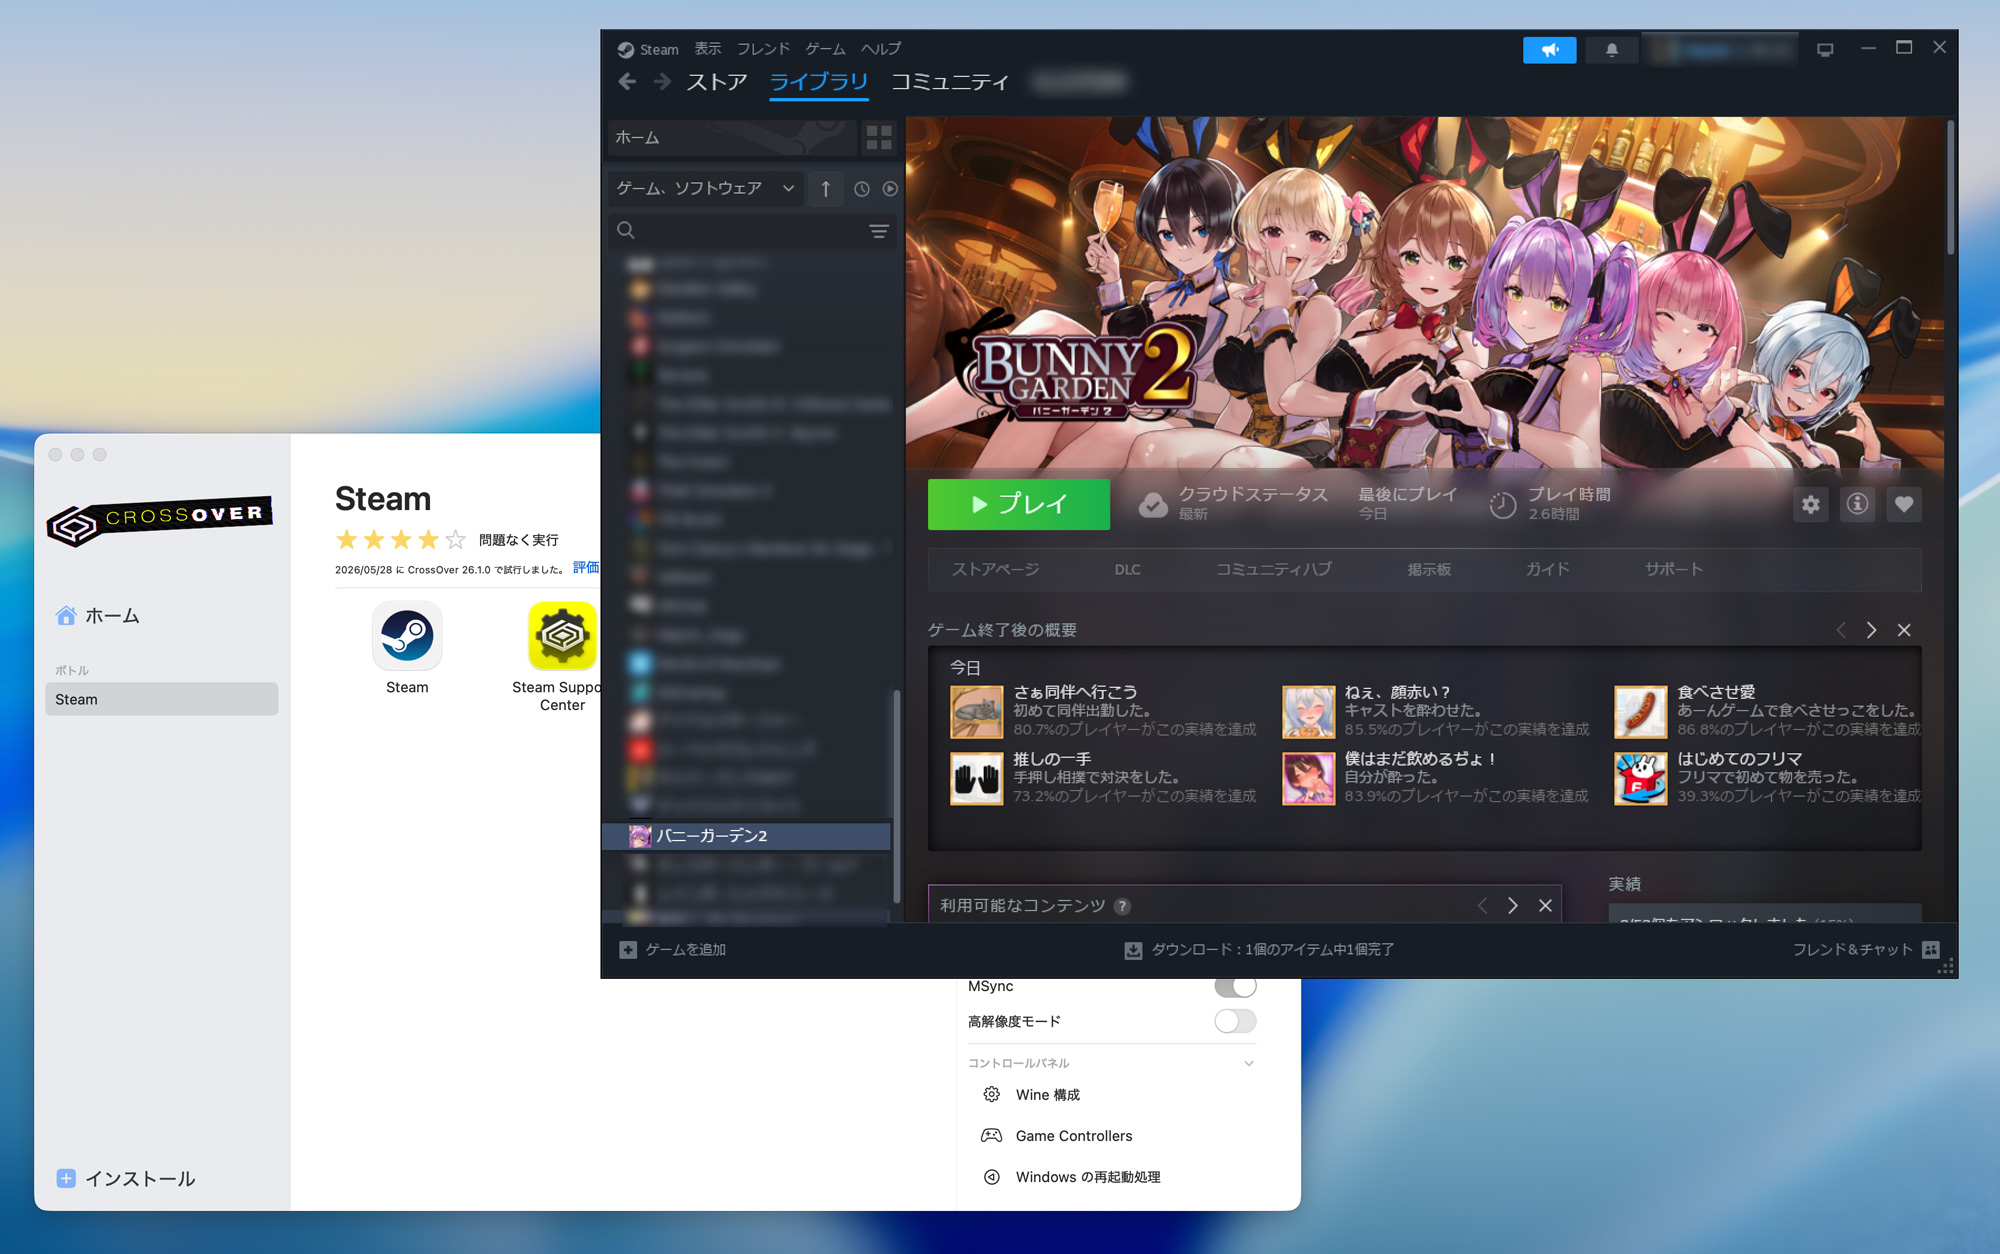Viewport: 2000px width, 1254px height.
Task: Click the library search magnifier icon
Action: click(x=626, y=230)
